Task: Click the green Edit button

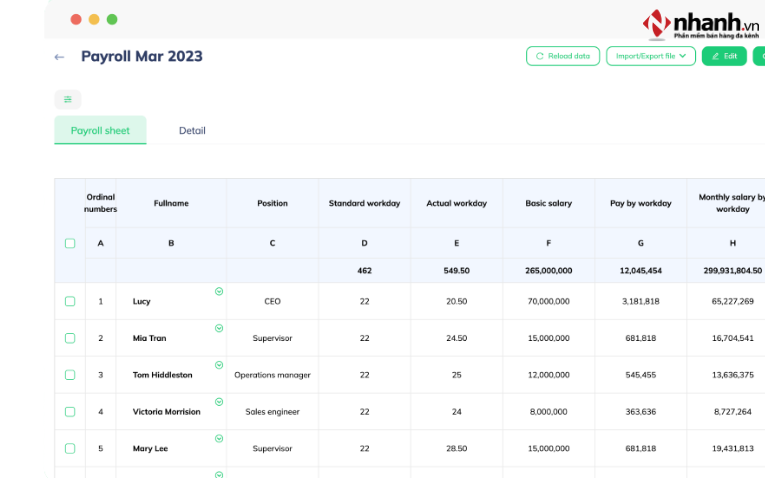Action: tap(724, 56)
